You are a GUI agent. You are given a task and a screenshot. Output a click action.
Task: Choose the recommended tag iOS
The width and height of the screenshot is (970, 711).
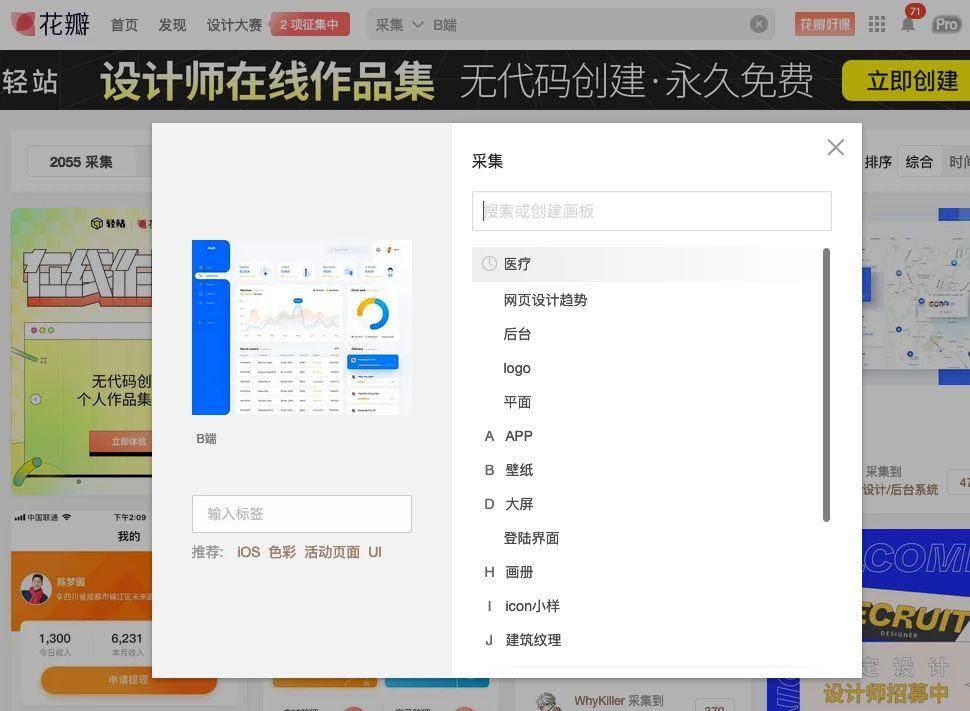point(248,552)
